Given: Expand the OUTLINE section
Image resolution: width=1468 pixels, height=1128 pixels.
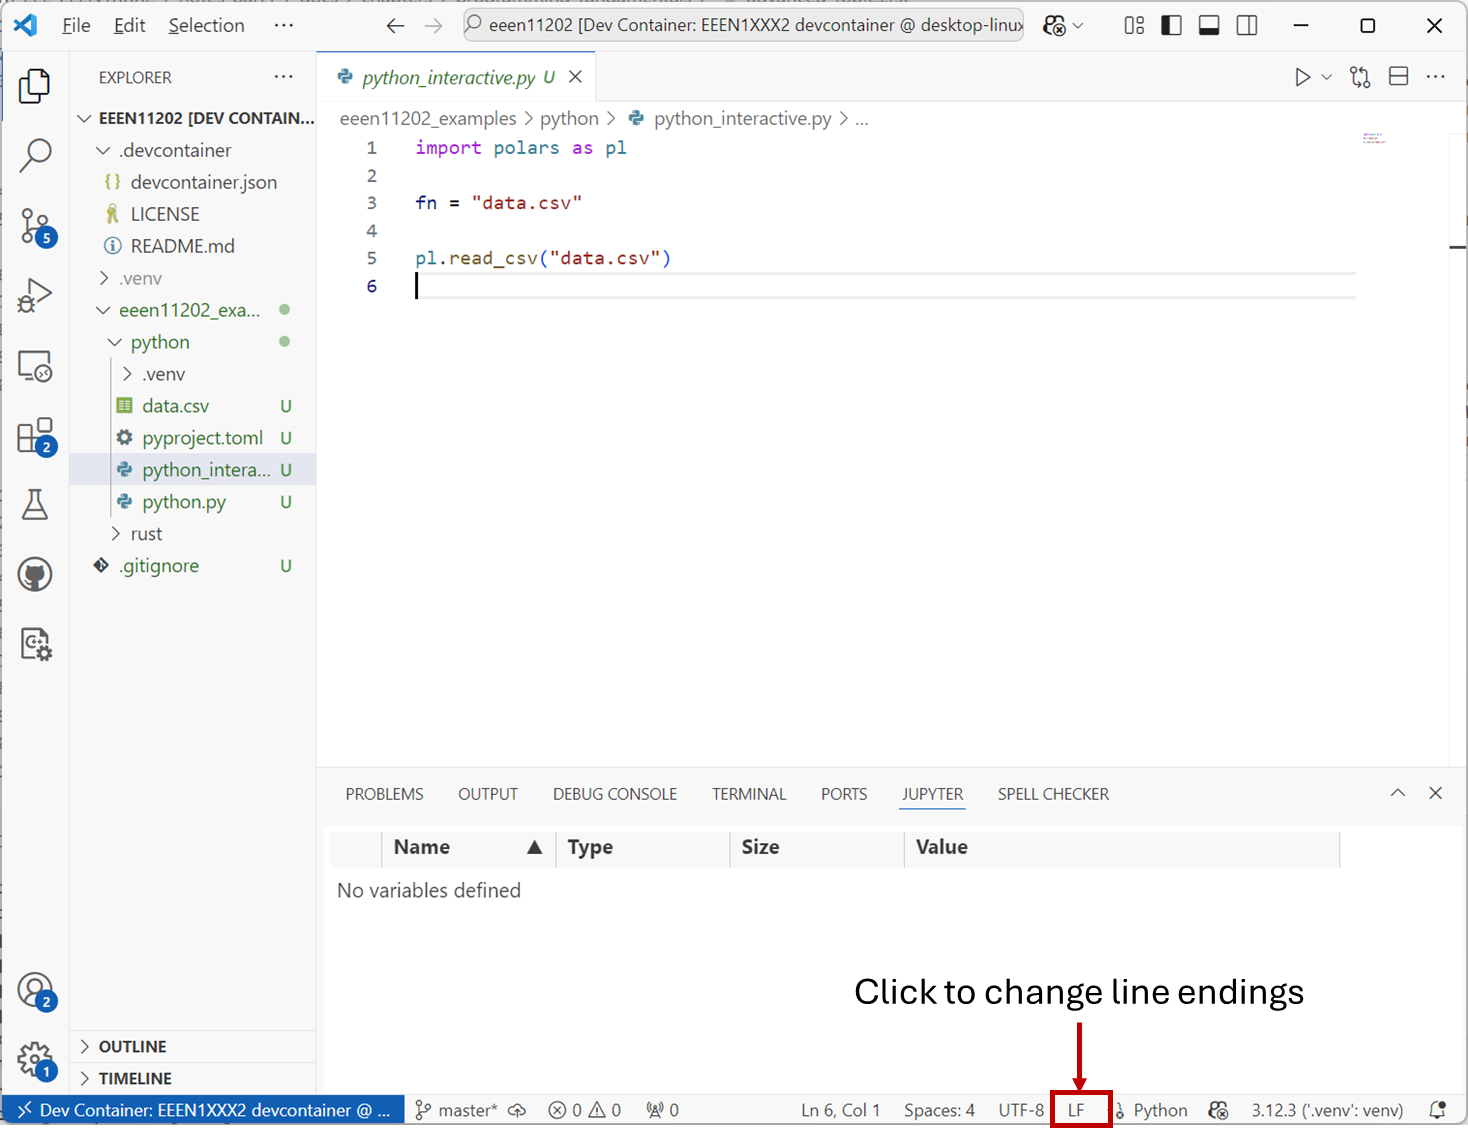Looking at the screenshot, I should [x=132, y=1047].
